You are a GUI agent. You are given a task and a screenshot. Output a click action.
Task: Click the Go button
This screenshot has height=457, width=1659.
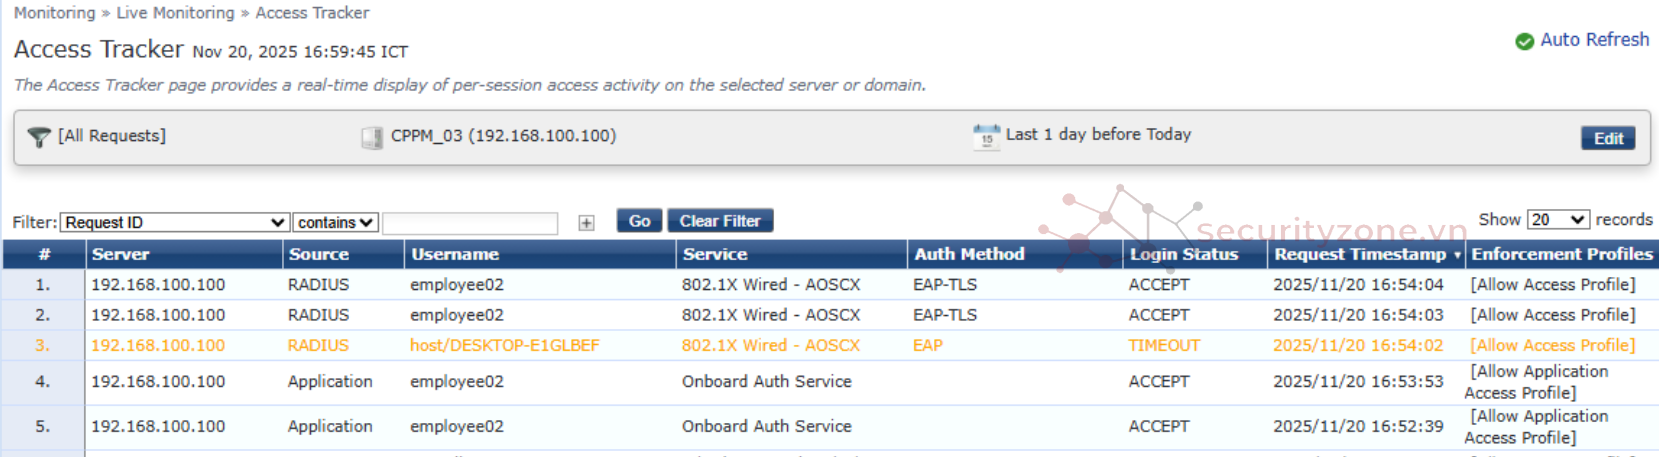click(639, 221)
